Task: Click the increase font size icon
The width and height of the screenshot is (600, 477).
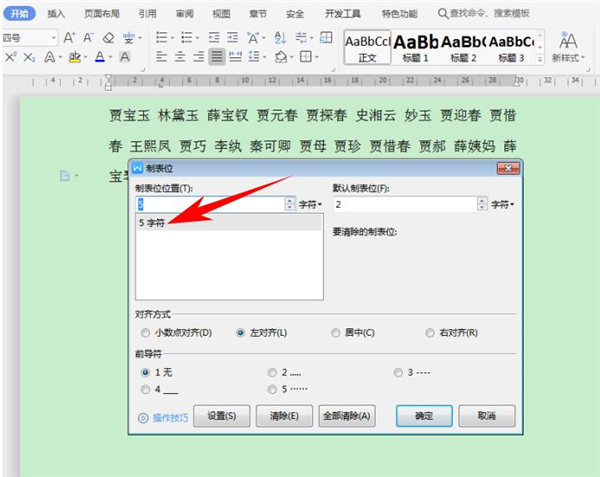Action: coord(69,37)
